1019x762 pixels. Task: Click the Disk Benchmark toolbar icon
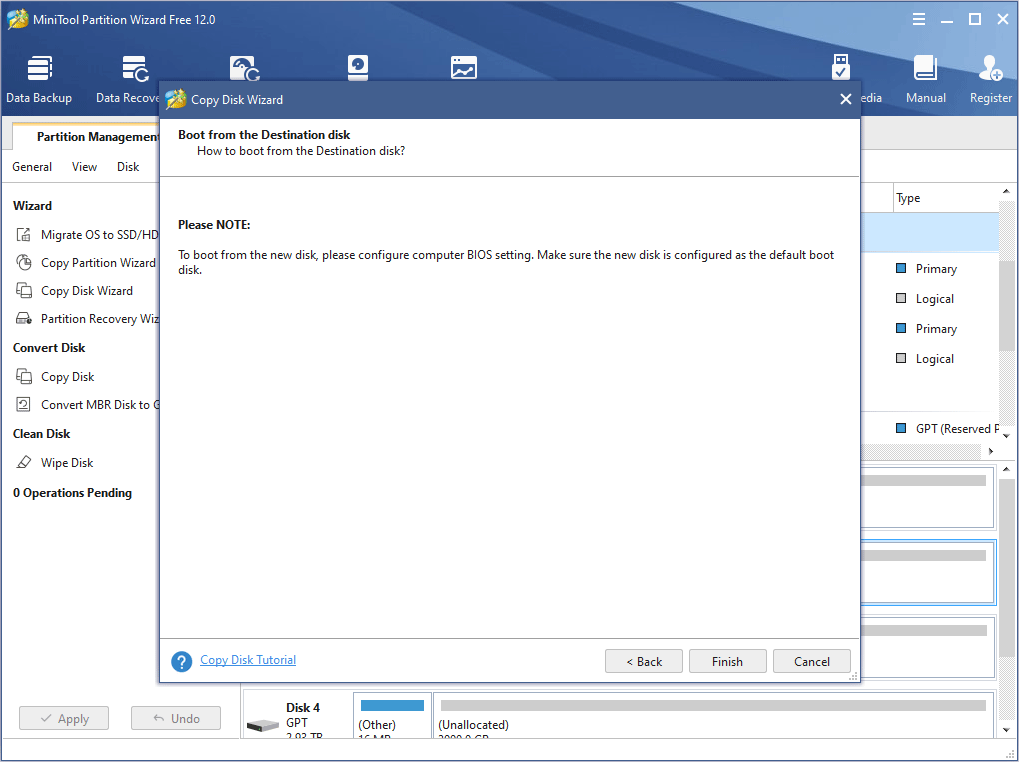[358, 68]
